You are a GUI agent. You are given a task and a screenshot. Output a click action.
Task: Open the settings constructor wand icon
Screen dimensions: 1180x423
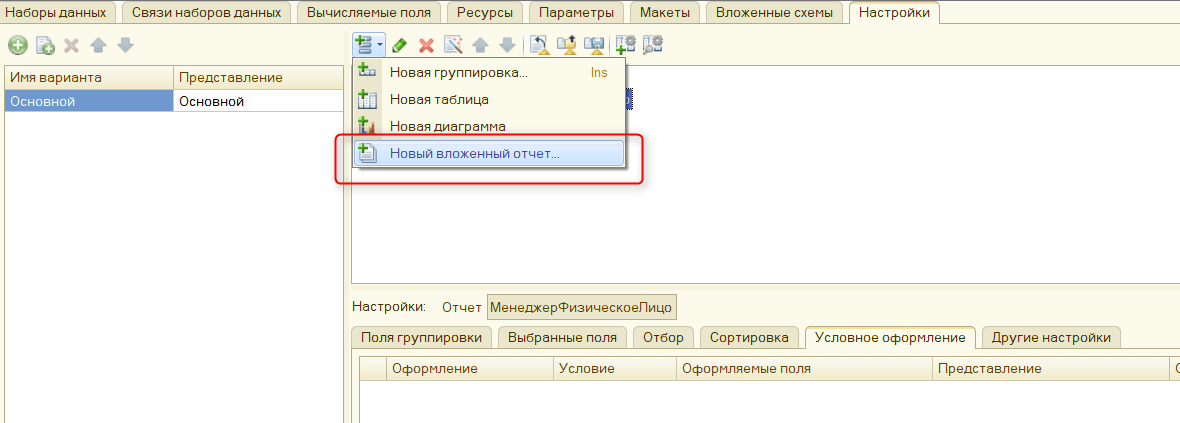coord(453,45)
